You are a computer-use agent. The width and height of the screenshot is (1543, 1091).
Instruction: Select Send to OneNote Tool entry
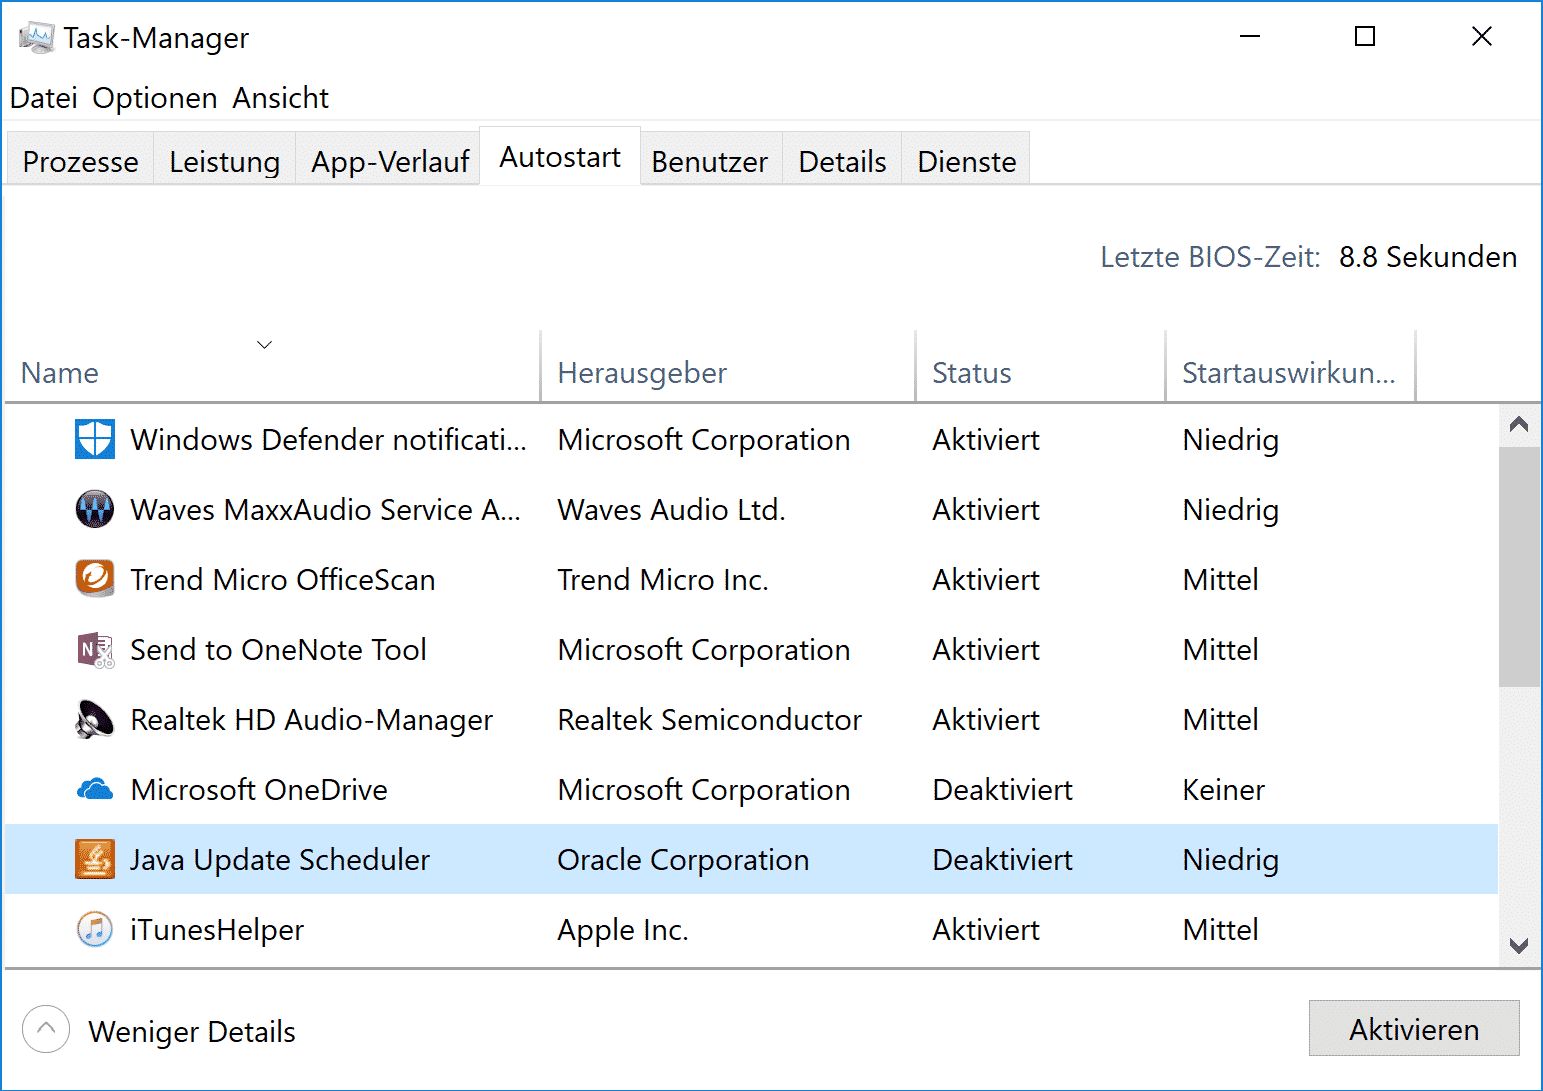coord(279,650)
